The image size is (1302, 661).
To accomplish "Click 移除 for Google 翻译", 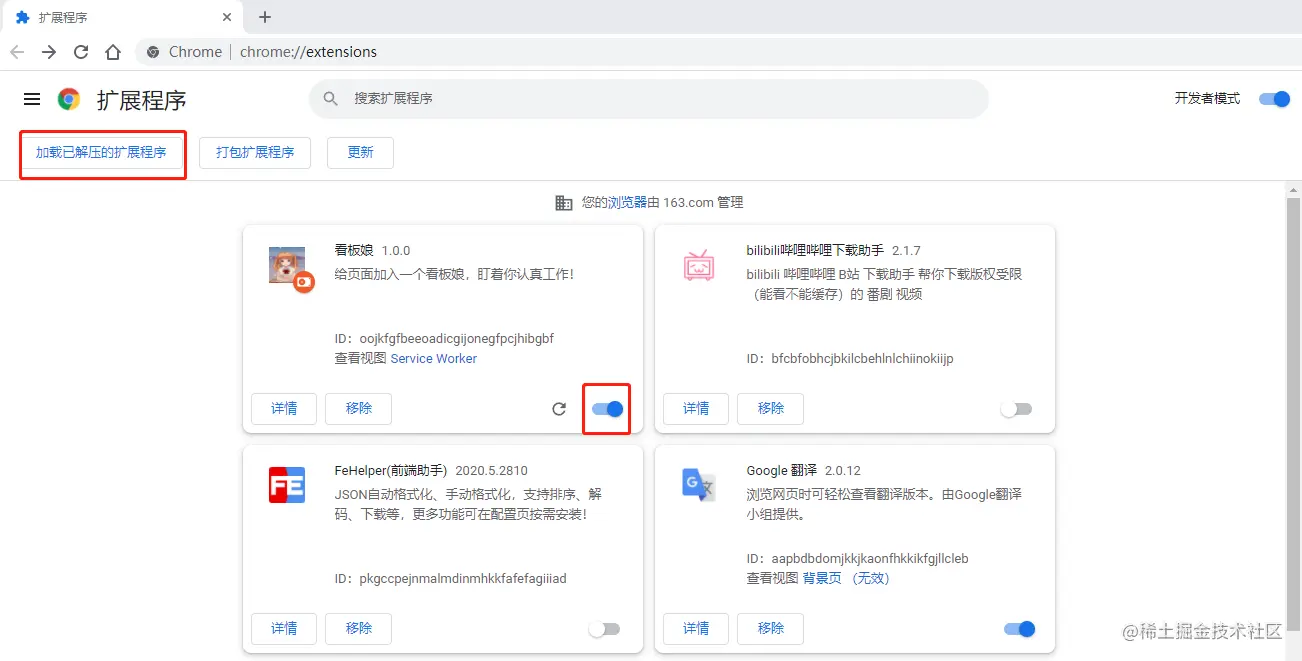I will pos(771,629).
